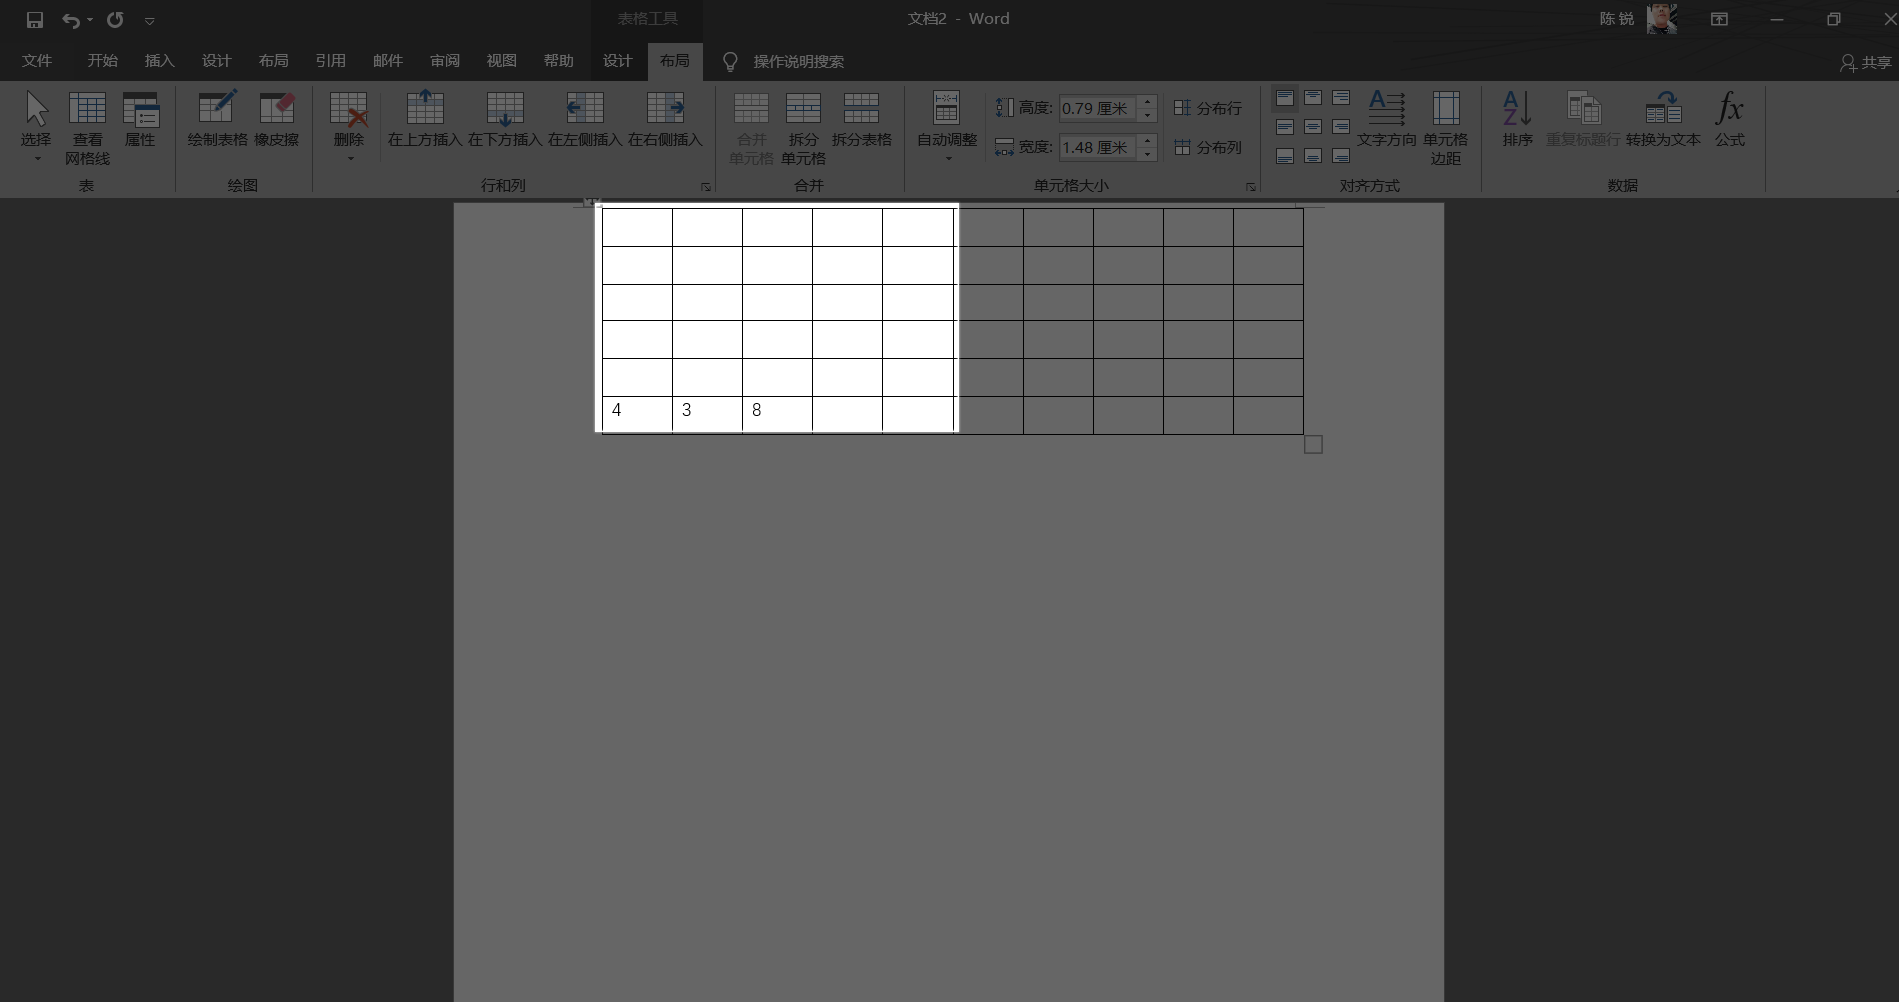Image resolution: width=1899 pixels, height=1002 pixels.
Task: Open the 单元格大小 dialog launcher
Action: coord(1250,187)
